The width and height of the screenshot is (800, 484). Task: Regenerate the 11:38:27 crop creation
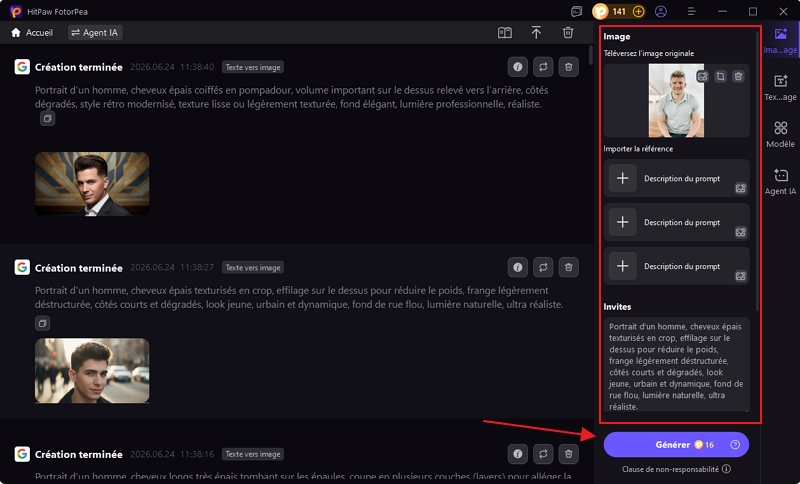pyautogui.click(x=543, y=267)
